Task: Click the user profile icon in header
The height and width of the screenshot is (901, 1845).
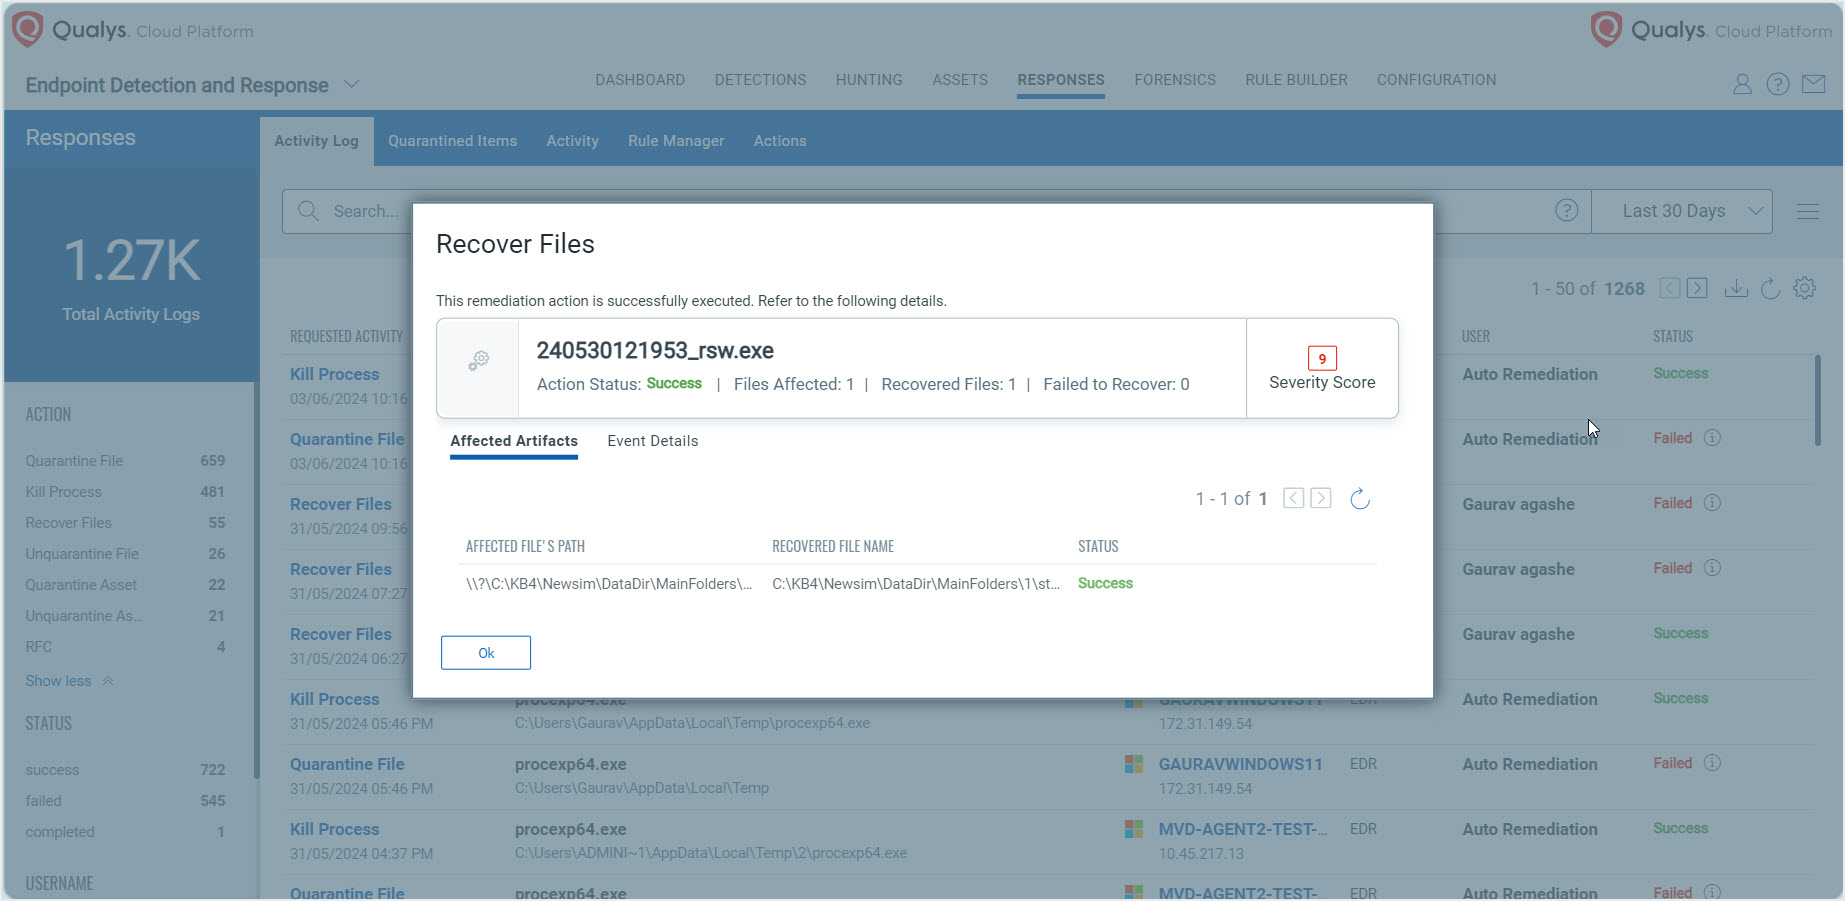Action: point(1742,85)
